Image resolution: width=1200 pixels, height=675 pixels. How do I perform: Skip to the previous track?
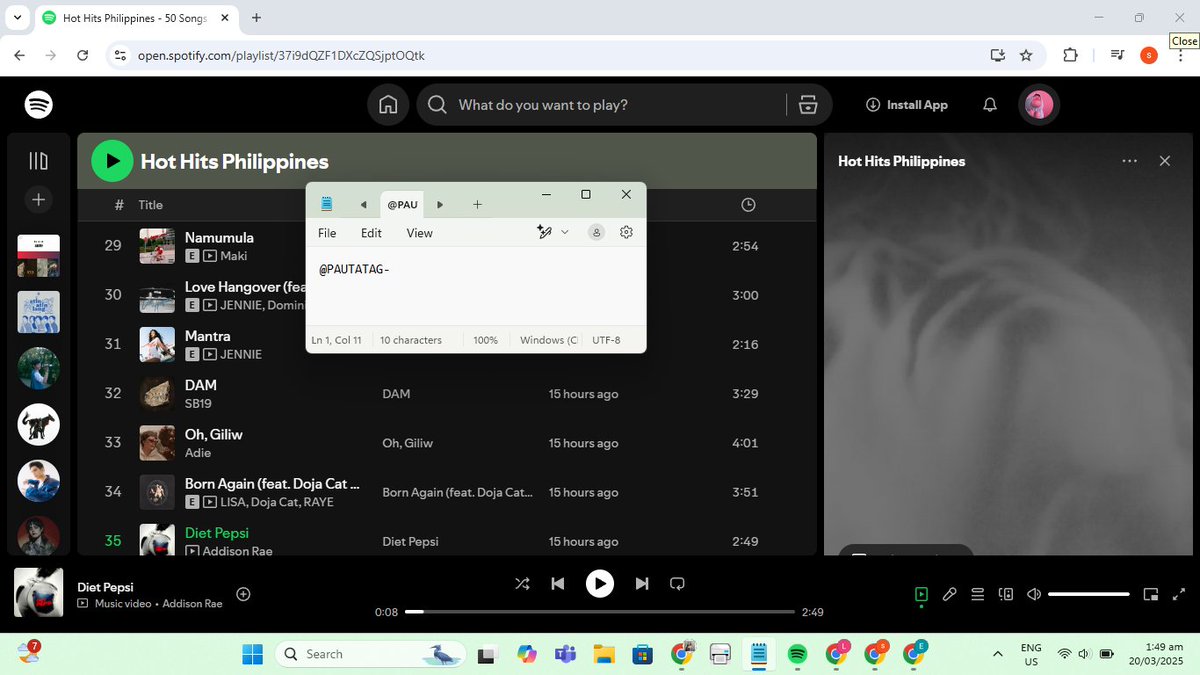tap(558, 583)
